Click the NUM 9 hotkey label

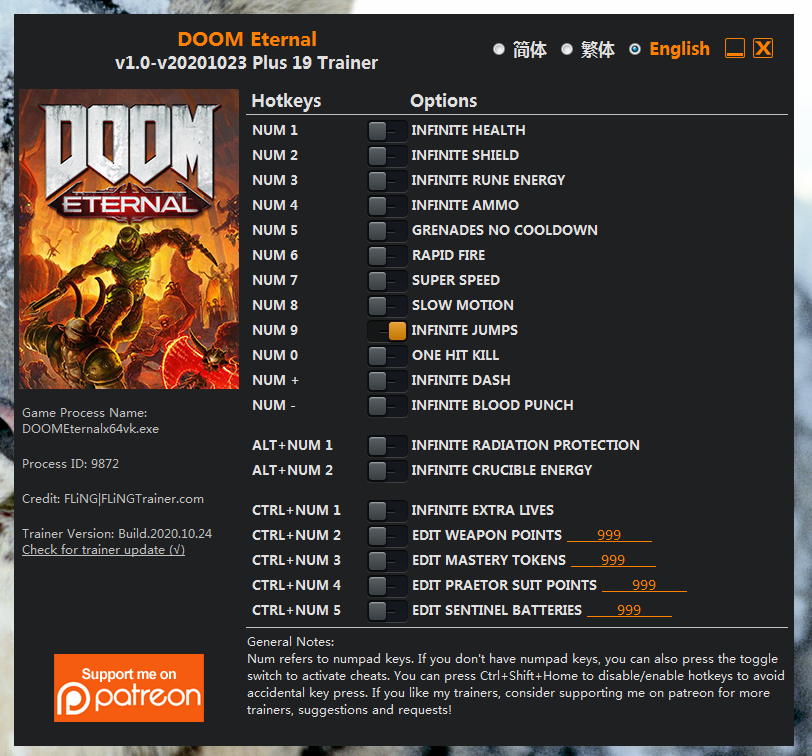coord(275,330)
